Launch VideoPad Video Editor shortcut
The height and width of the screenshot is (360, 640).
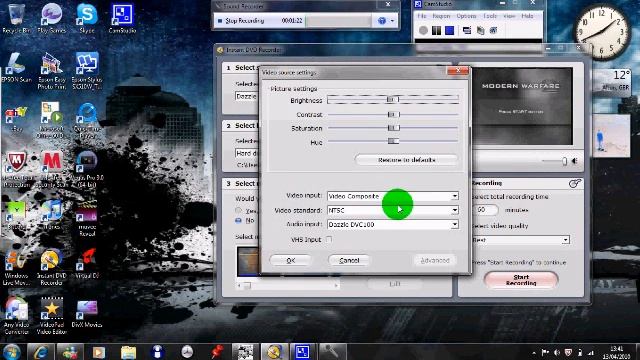(51, 316)
